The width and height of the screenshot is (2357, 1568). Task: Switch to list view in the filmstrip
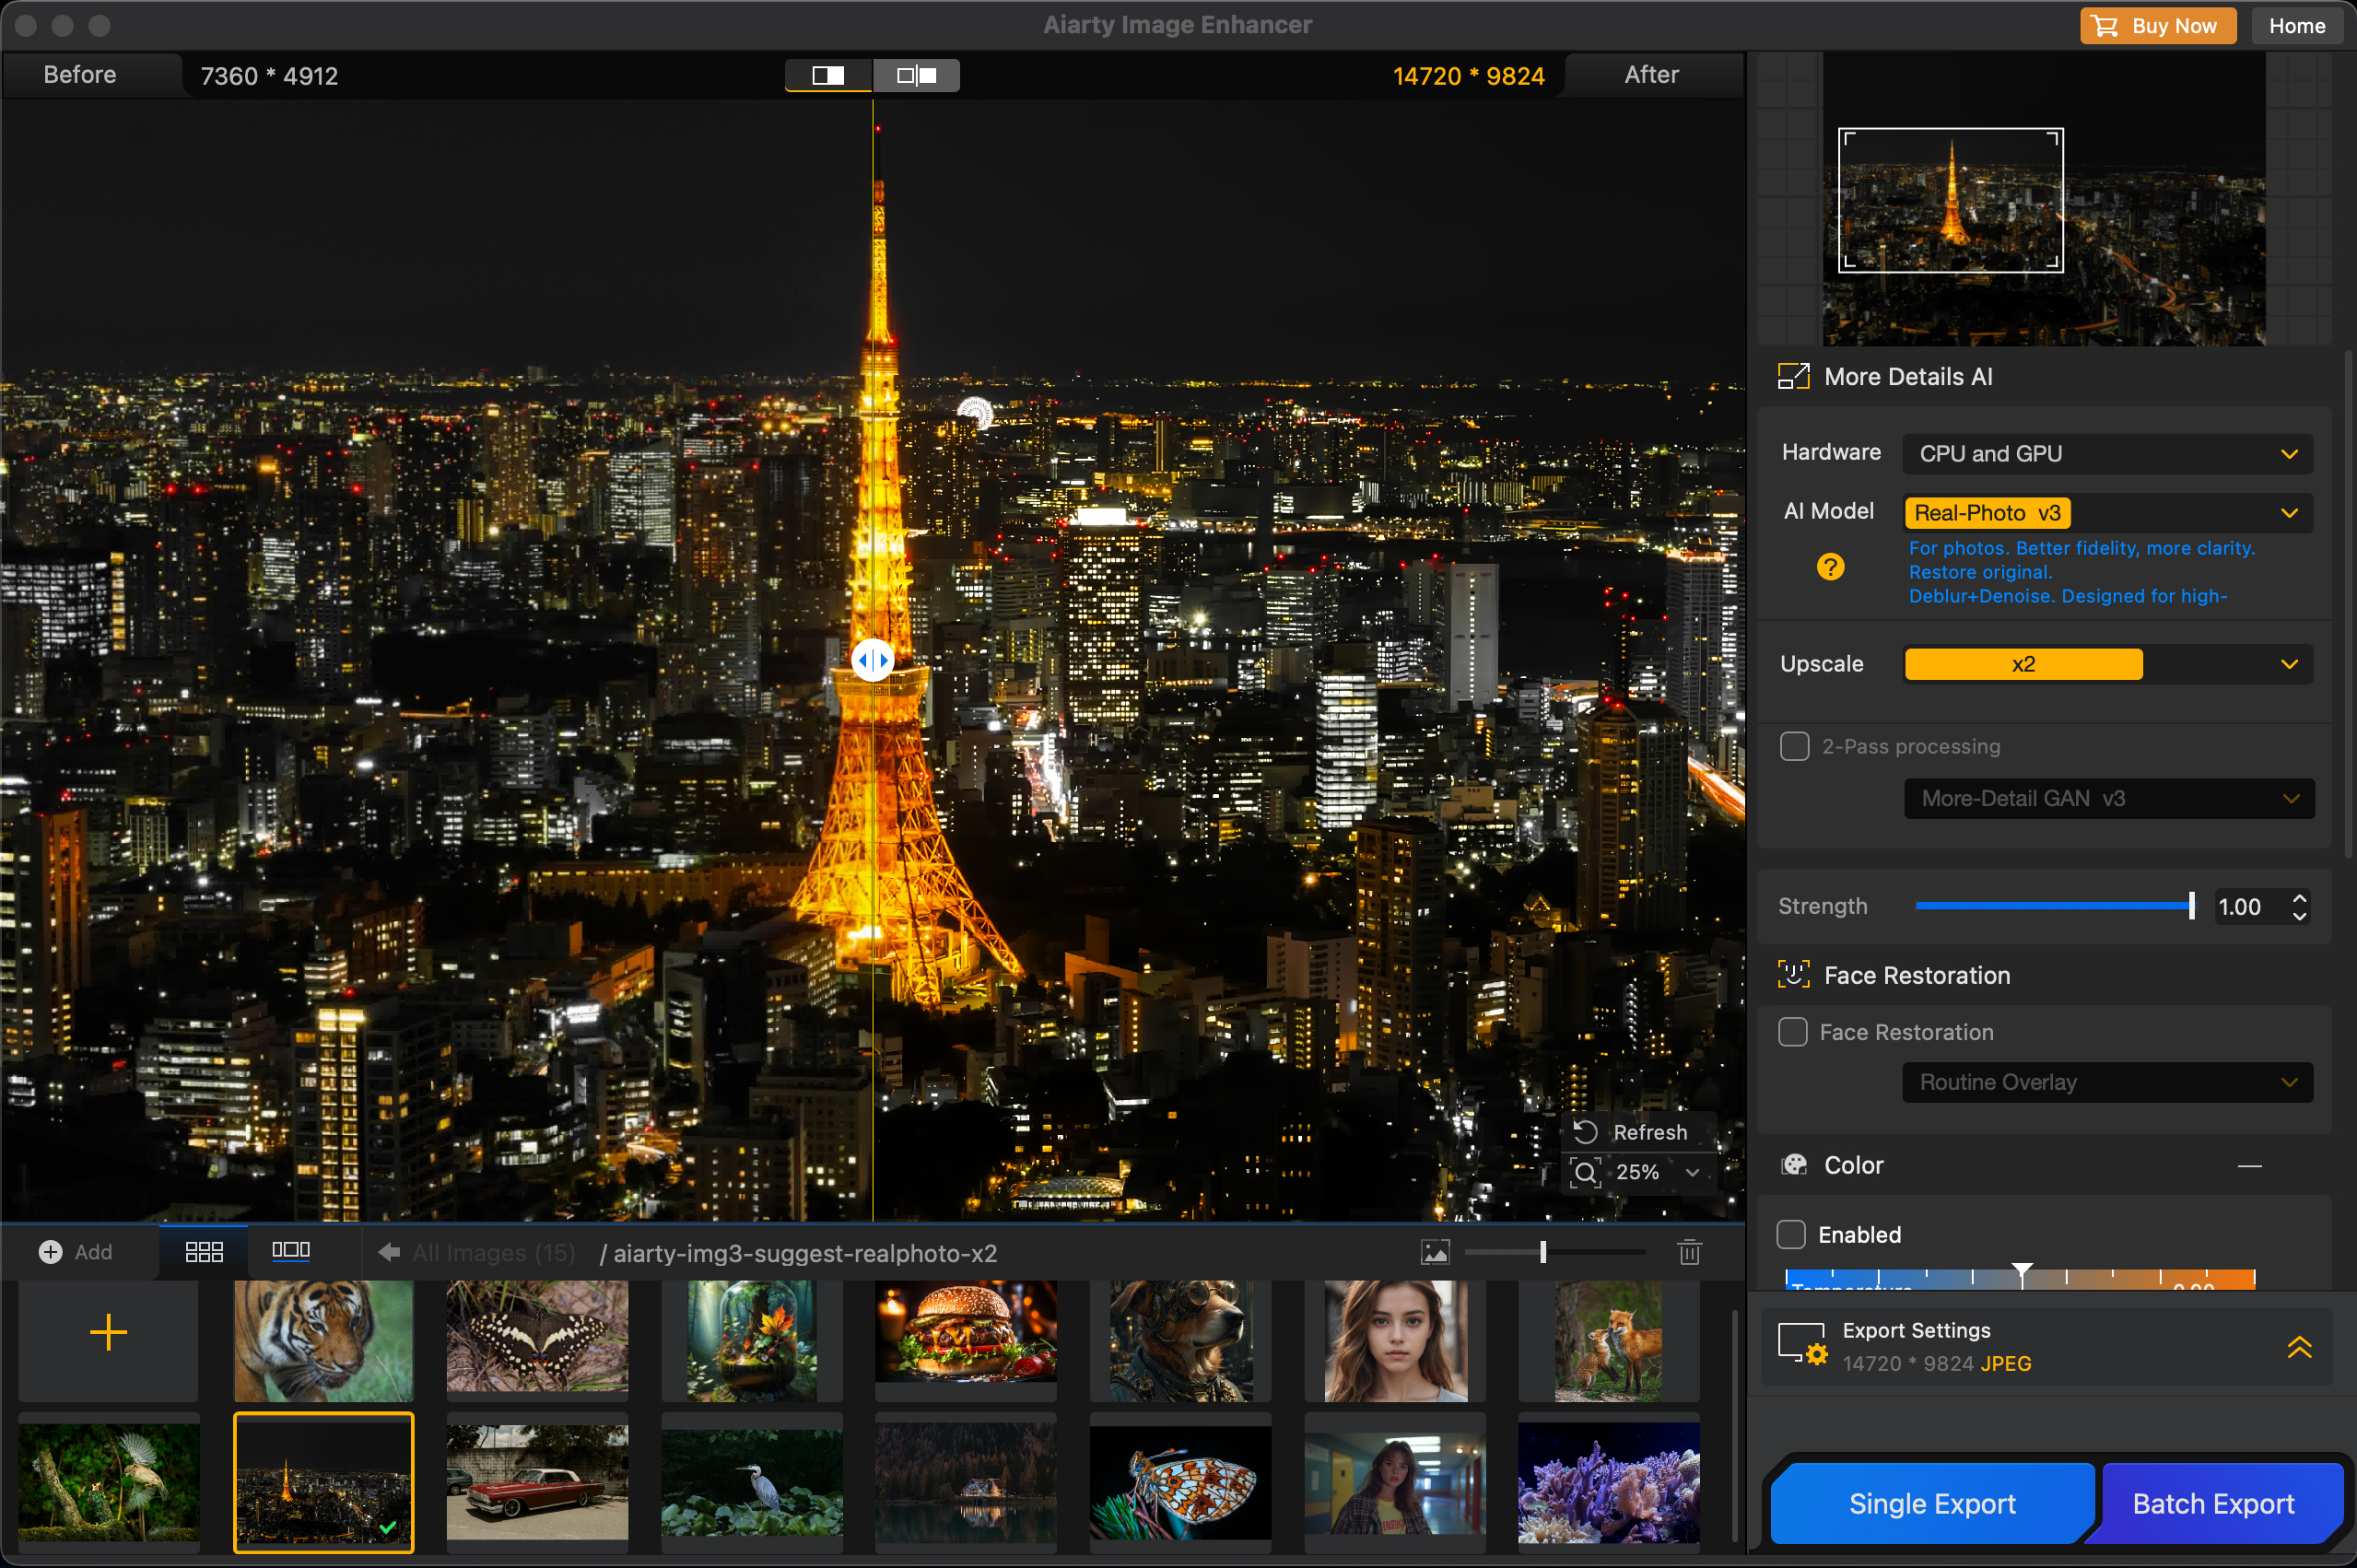289,1251
